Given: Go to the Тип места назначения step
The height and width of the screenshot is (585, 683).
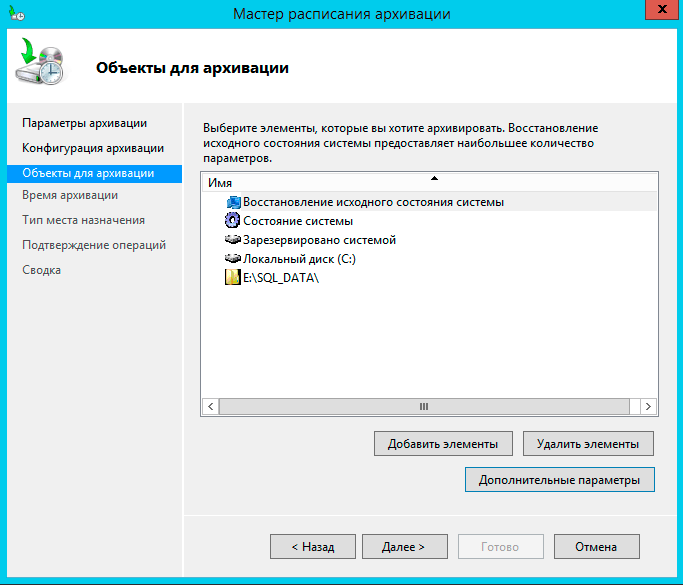Looking at the screenshot, I should click(84, 220).
